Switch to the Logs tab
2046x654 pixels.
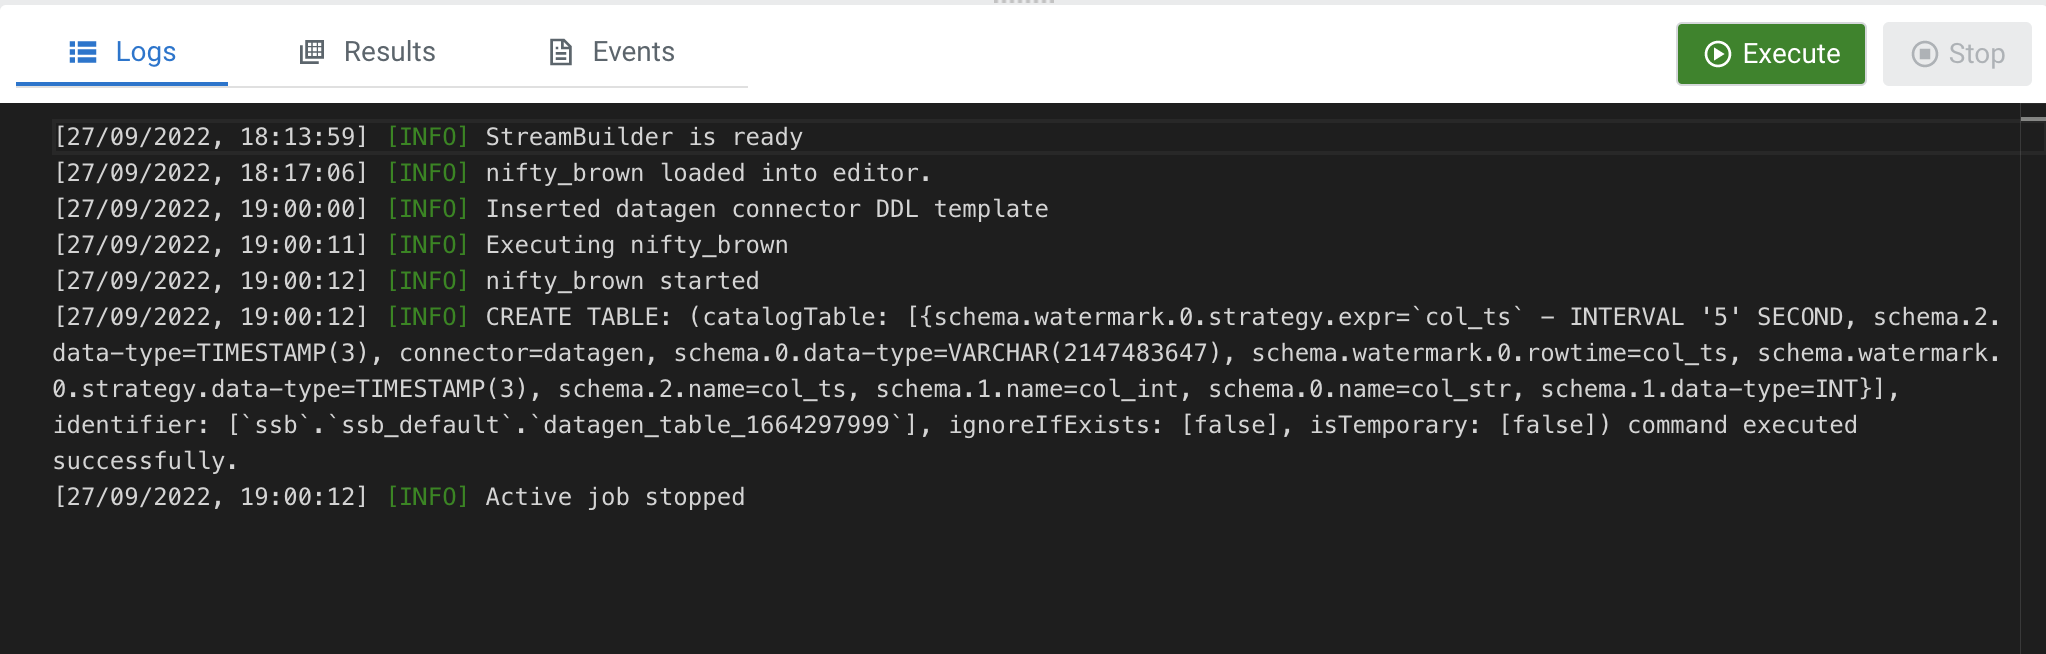122,52
